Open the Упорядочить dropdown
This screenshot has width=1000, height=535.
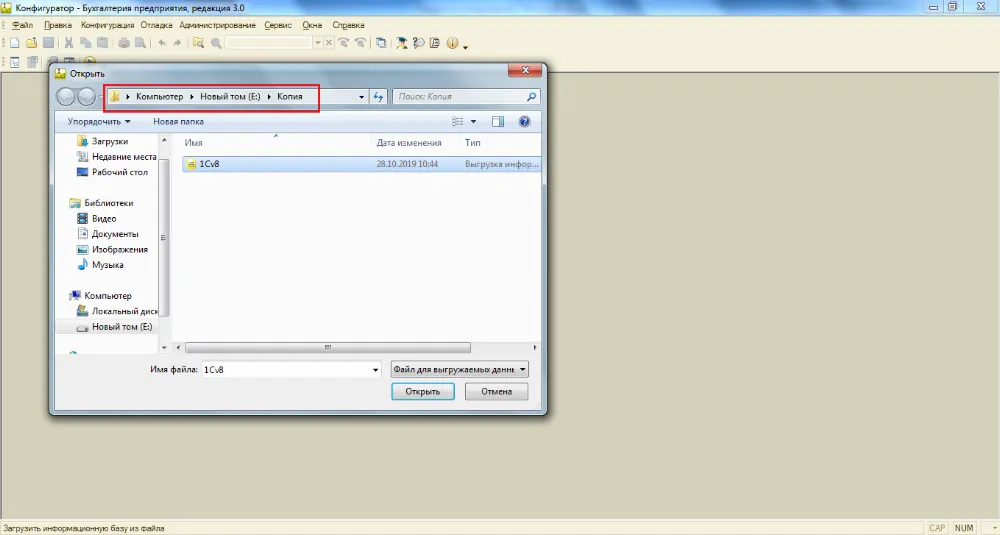[99, 122]
